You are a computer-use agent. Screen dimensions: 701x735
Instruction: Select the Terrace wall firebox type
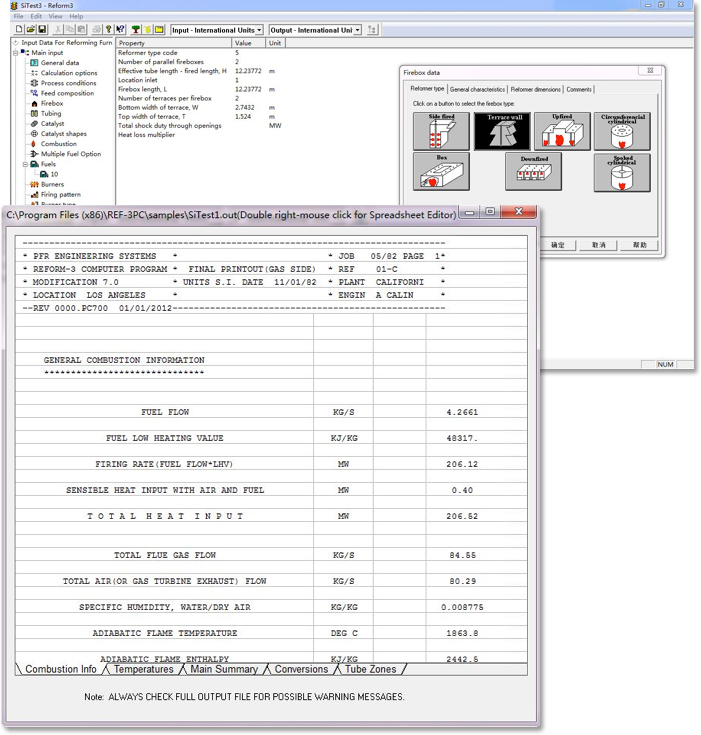click(x=502, y=131)
